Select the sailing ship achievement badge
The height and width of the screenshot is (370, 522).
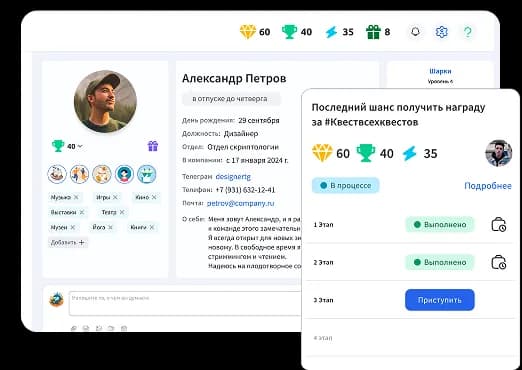tap(57, 174)
